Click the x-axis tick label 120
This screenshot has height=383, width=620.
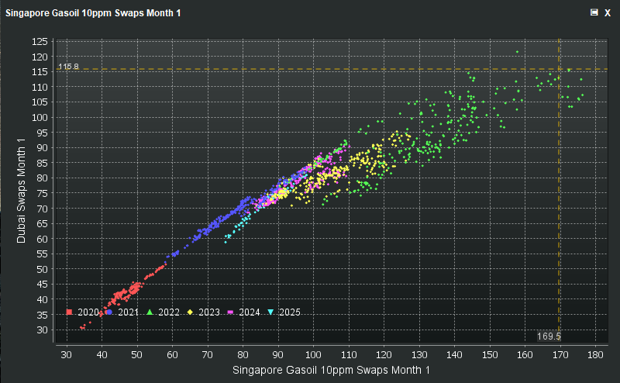[384, 355]
